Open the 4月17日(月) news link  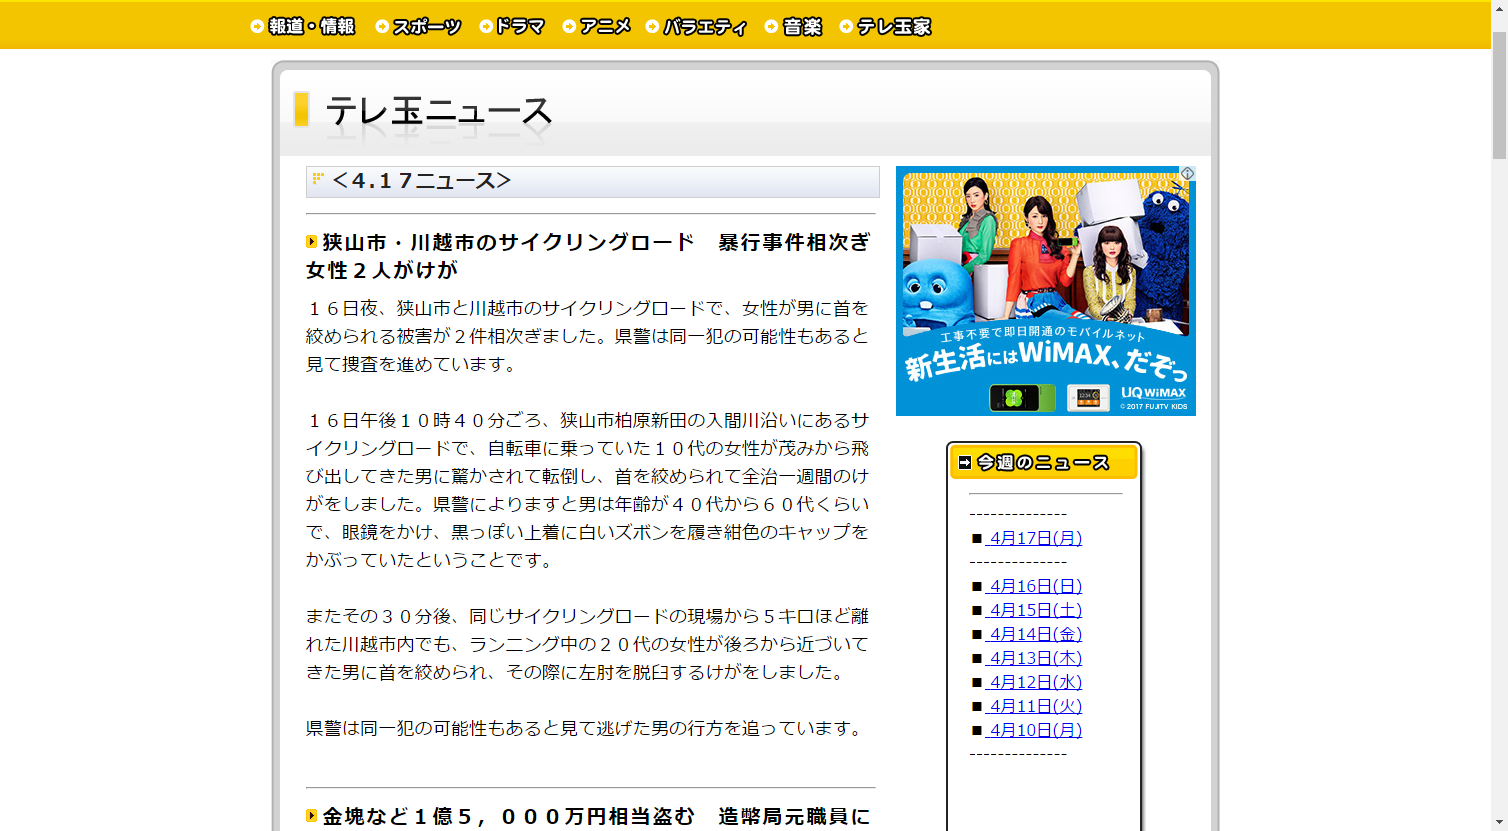click(x=1035, y=538)
